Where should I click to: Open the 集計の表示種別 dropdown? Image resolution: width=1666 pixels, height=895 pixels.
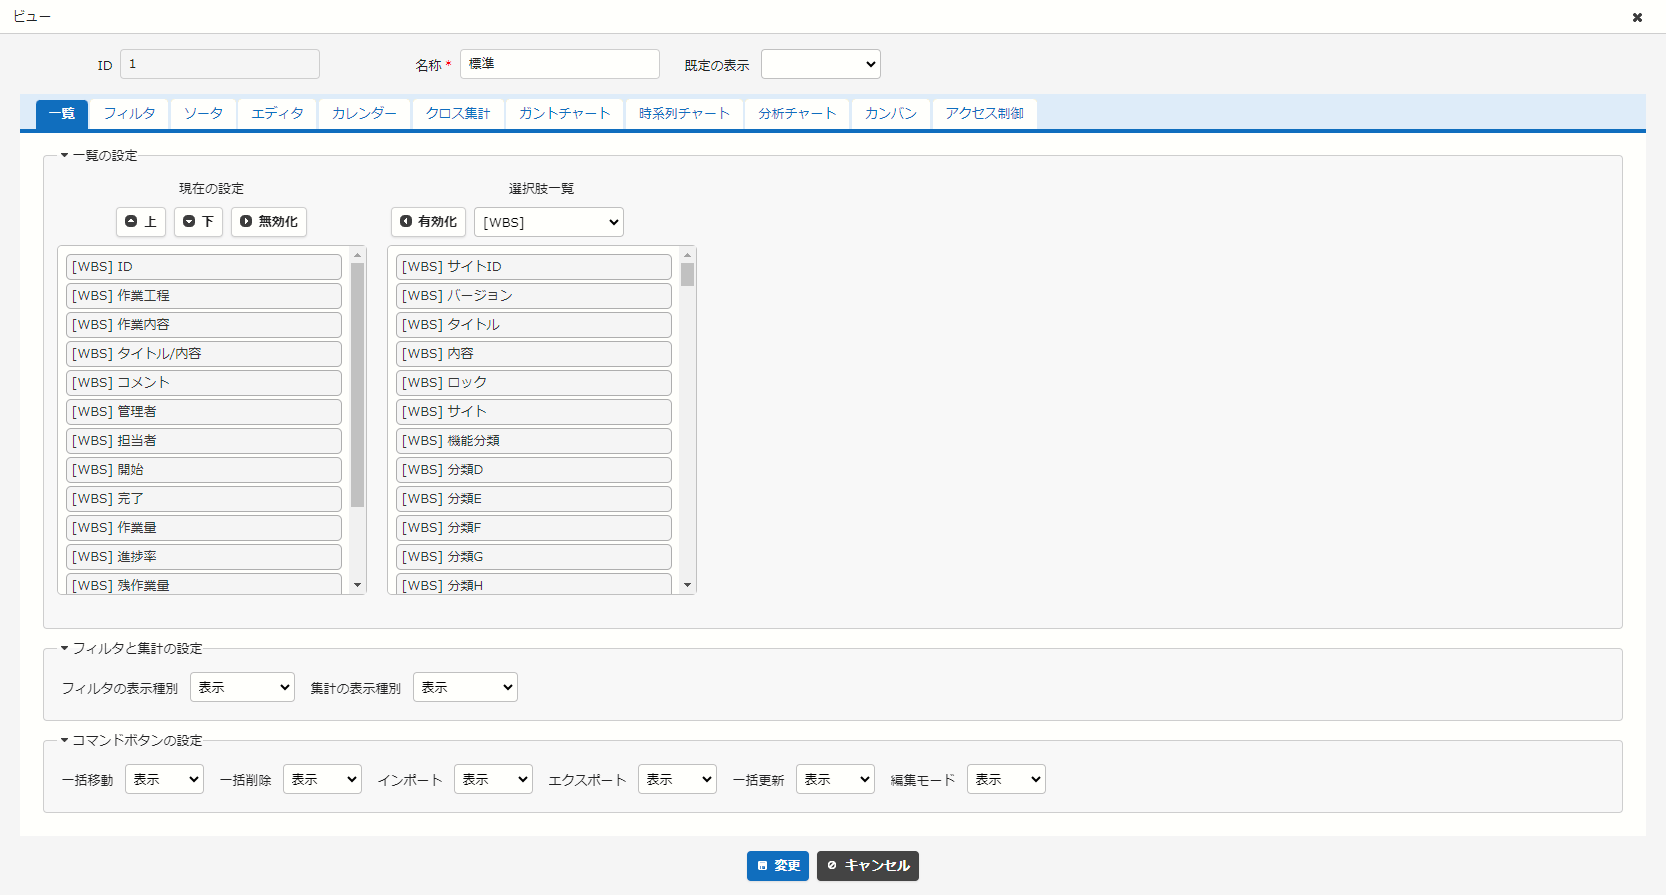(x=465, y=687)
